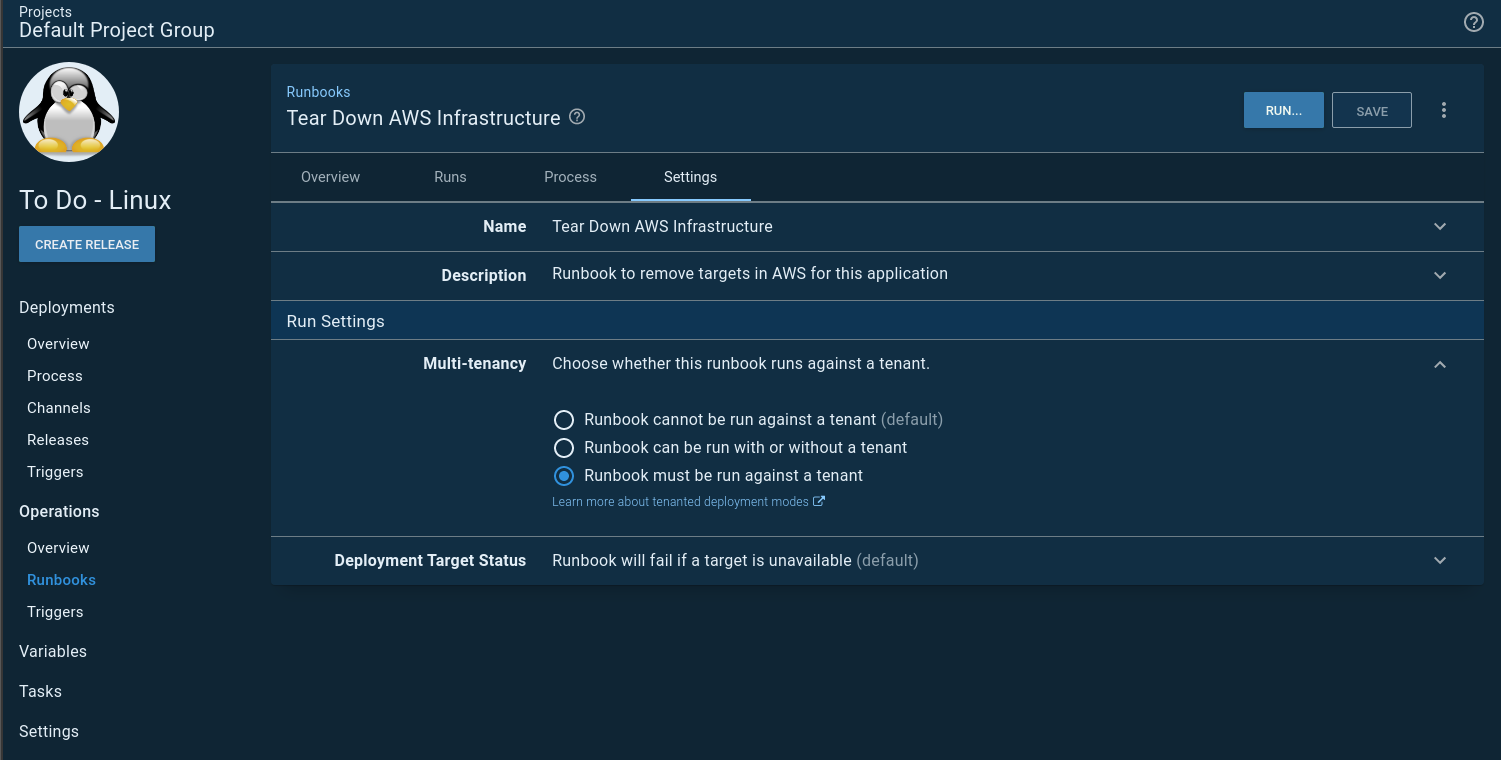Image resolution: width=1501 pixels, height=760 pixels.
Task: Click the penguin project logo
Action: coord(69,112)
